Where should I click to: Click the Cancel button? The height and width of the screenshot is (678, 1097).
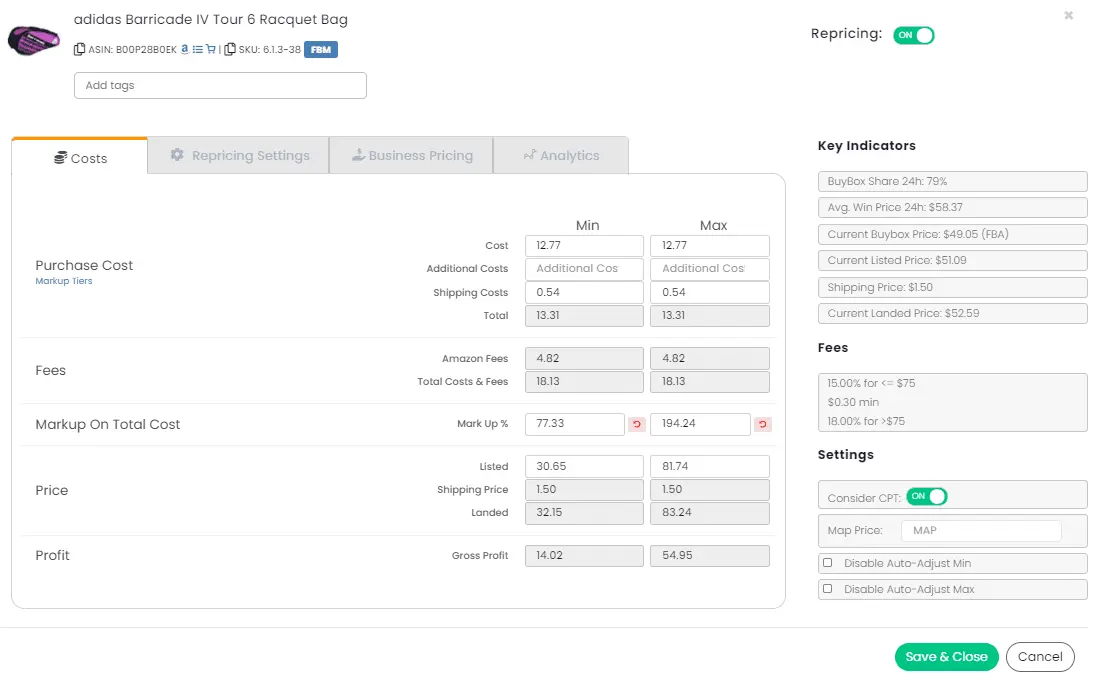[1040, 656]
